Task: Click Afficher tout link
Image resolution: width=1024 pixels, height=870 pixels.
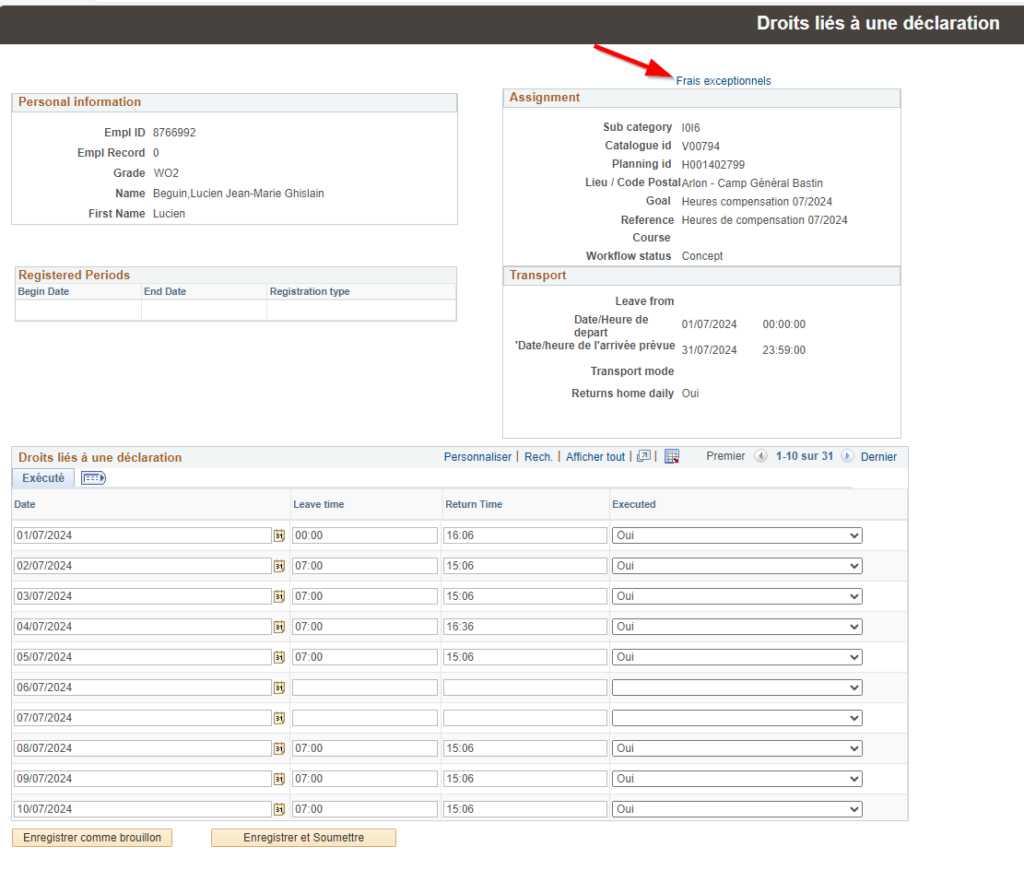Action: [595, 457]
